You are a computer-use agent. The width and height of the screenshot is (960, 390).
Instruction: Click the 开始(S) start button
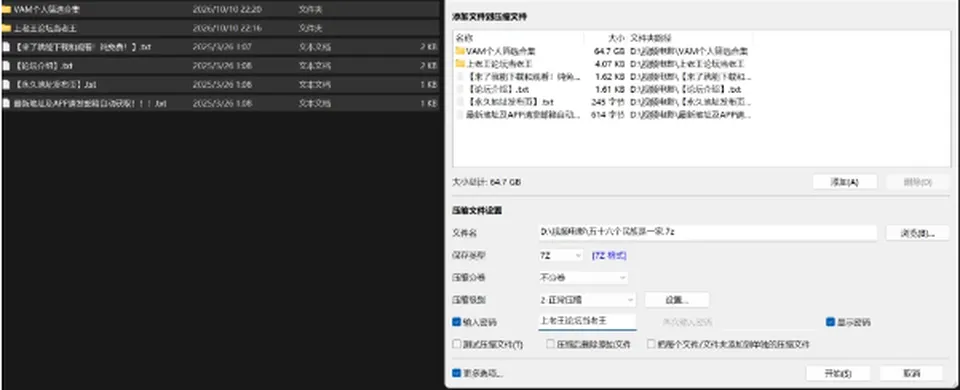tap(838, 373)
